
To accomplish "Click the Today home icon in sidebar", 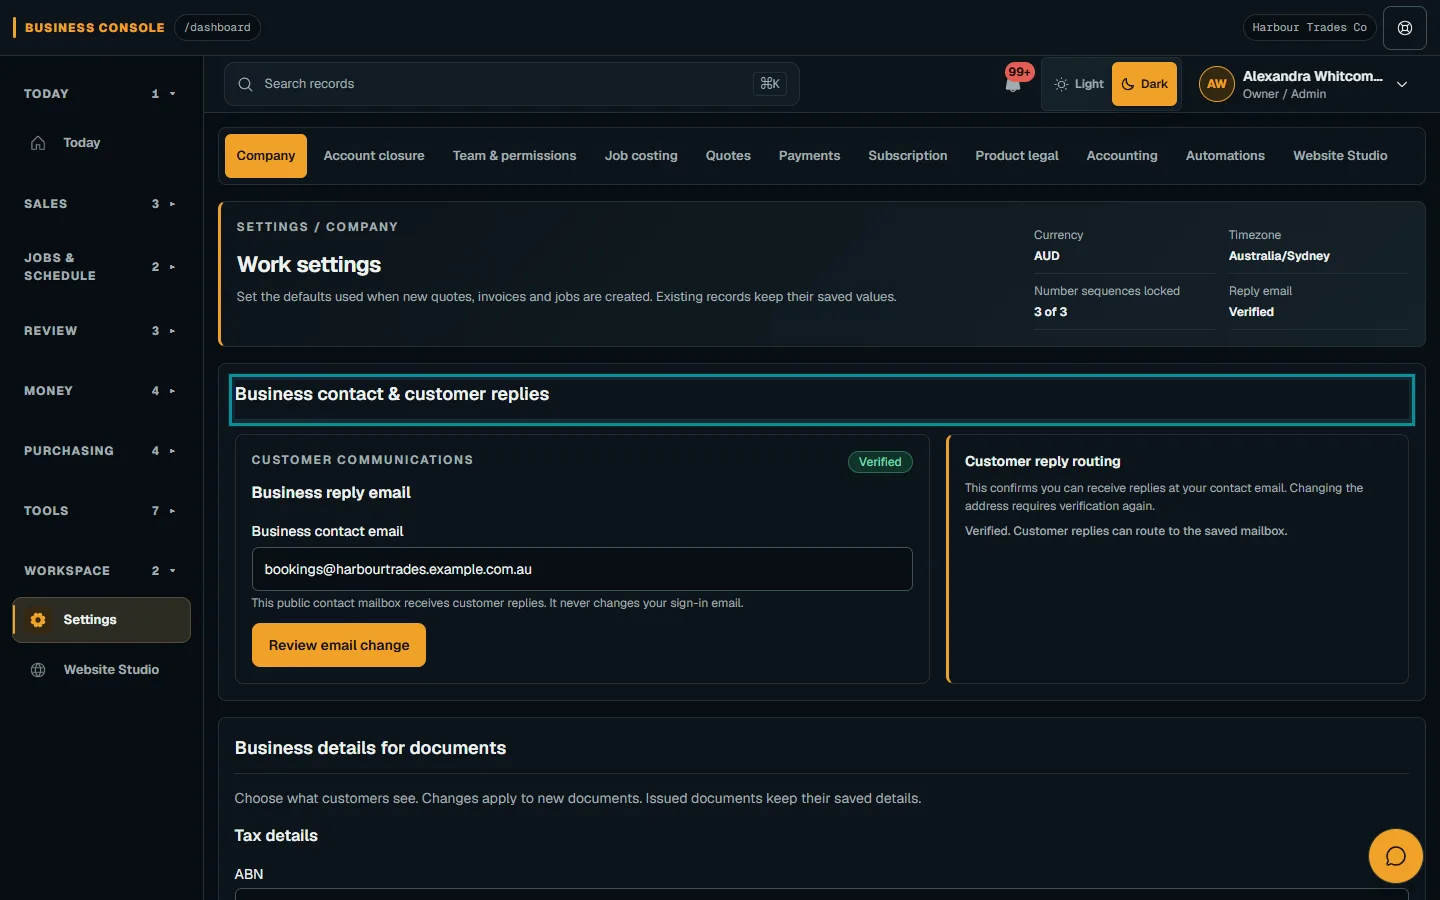I will coord(38,143).
